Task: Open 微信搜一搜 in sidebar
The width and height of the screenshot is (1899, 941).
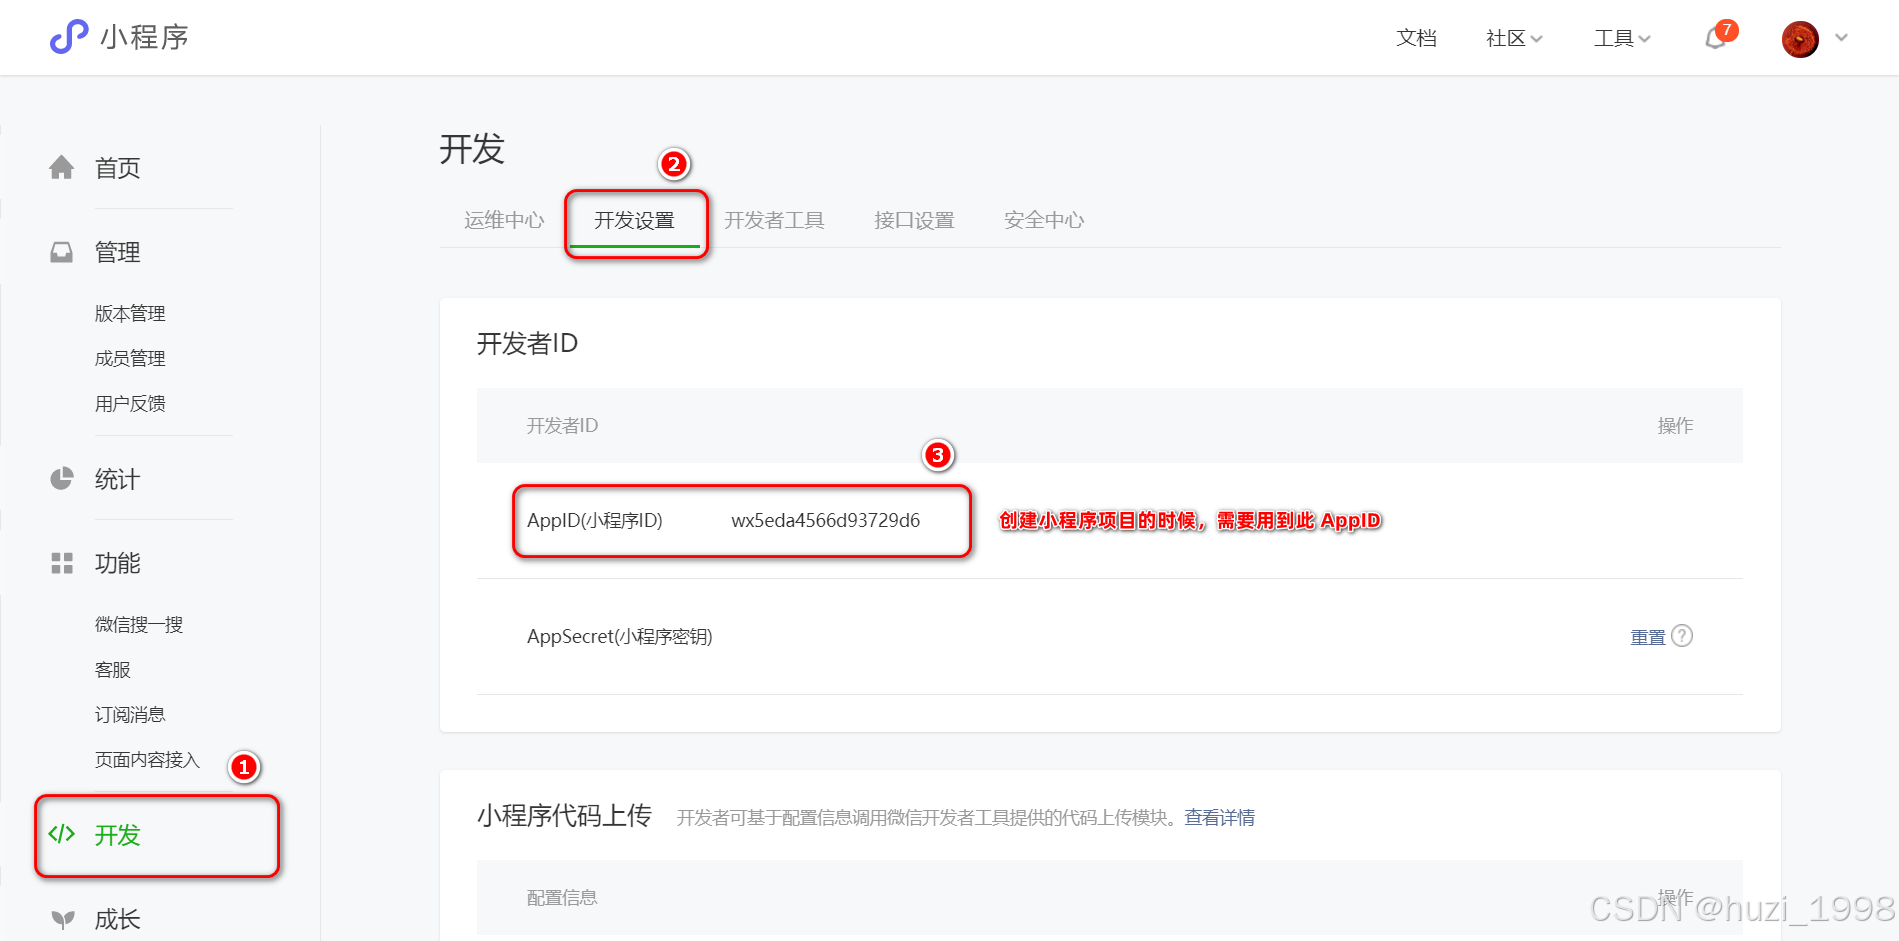Action: click(139, 625)
